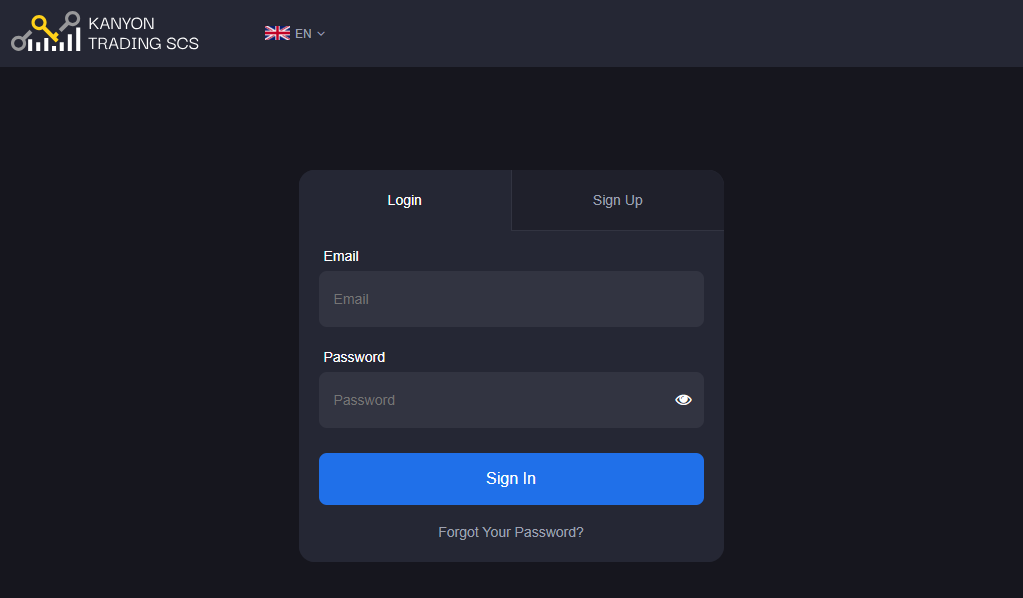Open the Forgot Your Password link
This screenshot has width=1023, height=598.
(x=511, y=532)
